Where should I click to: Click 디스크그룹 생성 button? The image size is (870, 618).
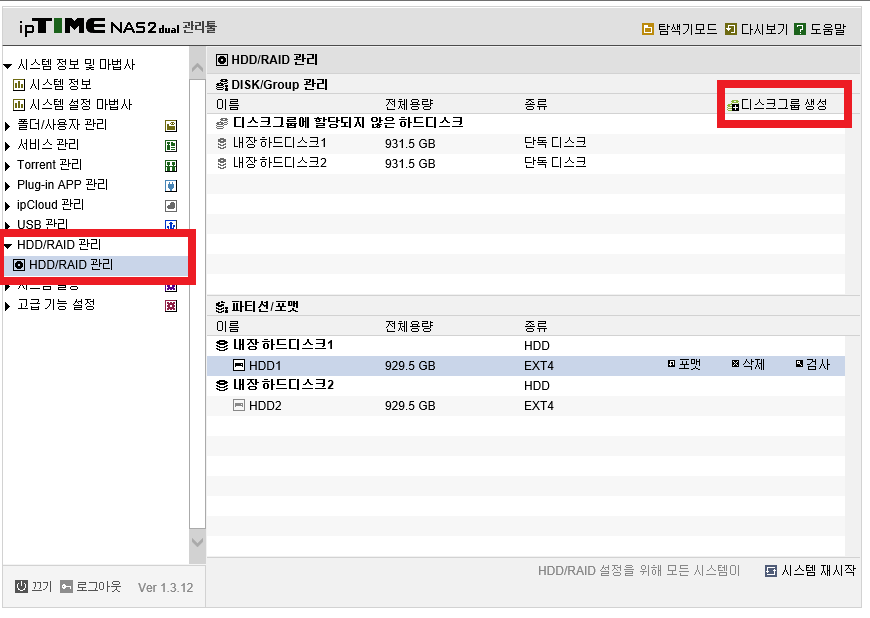777,104
